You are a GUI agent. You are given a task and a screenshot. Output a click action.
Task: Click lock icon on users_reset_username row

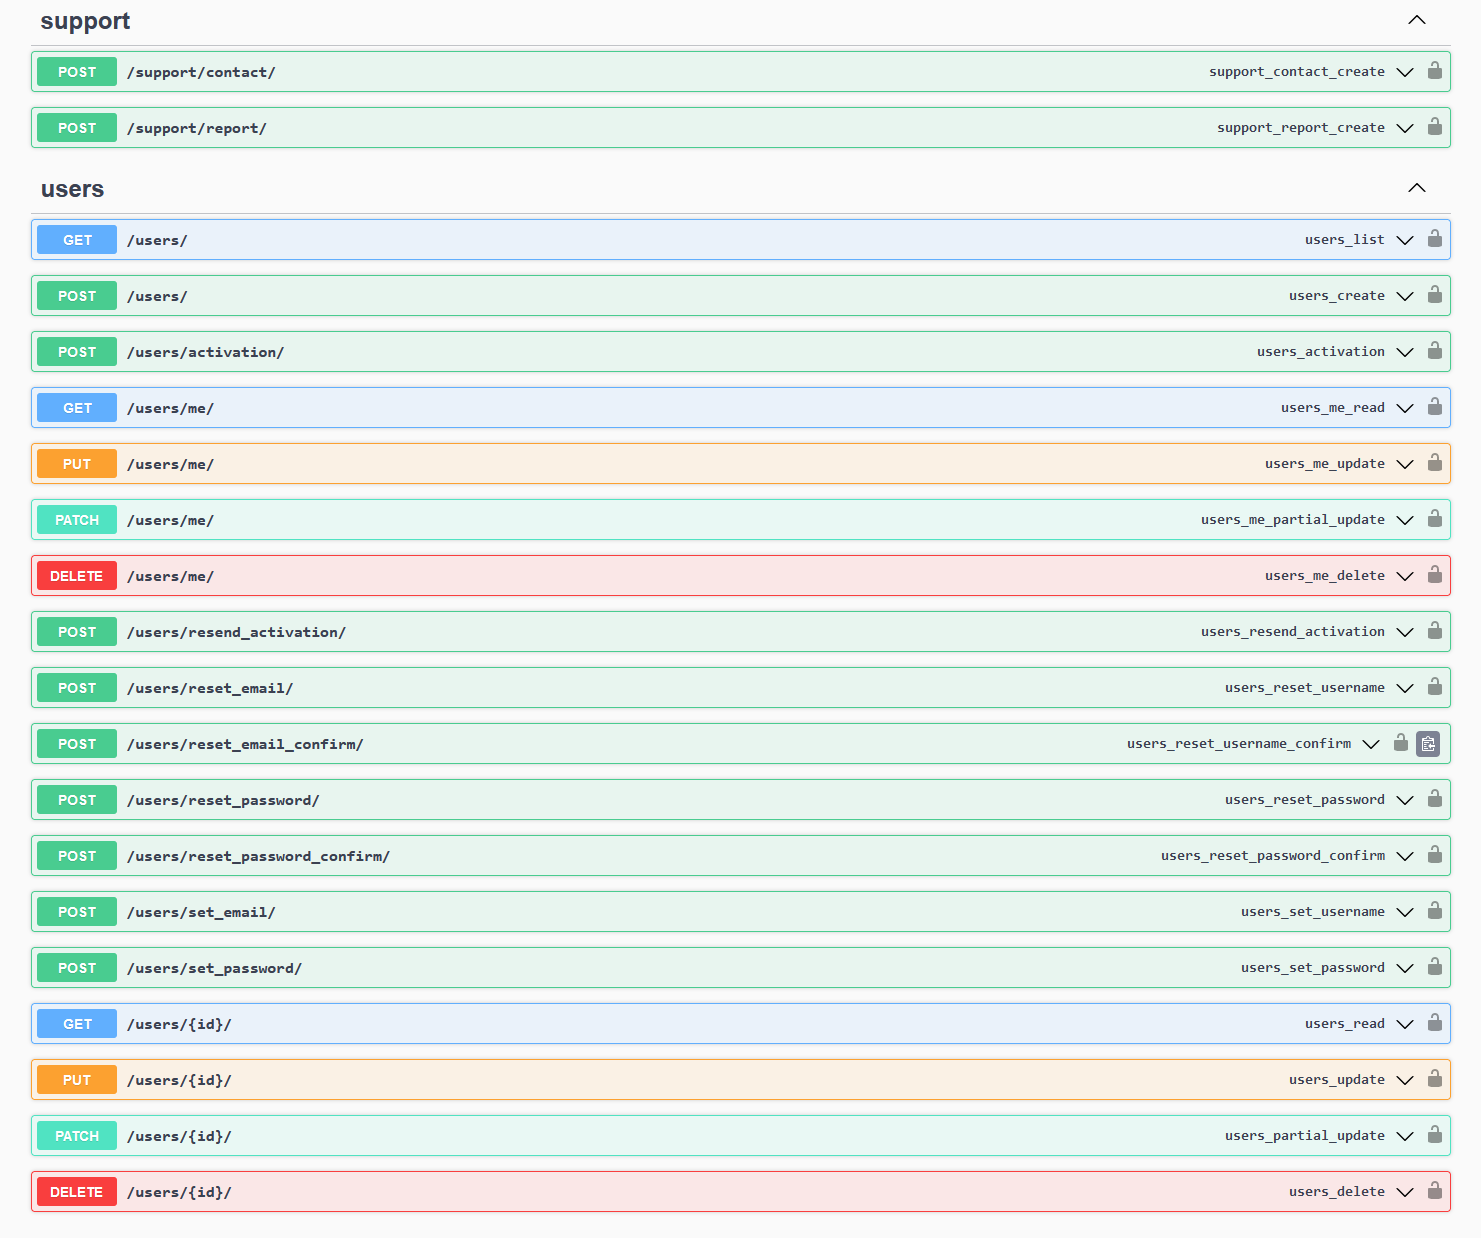point(1434,687)
